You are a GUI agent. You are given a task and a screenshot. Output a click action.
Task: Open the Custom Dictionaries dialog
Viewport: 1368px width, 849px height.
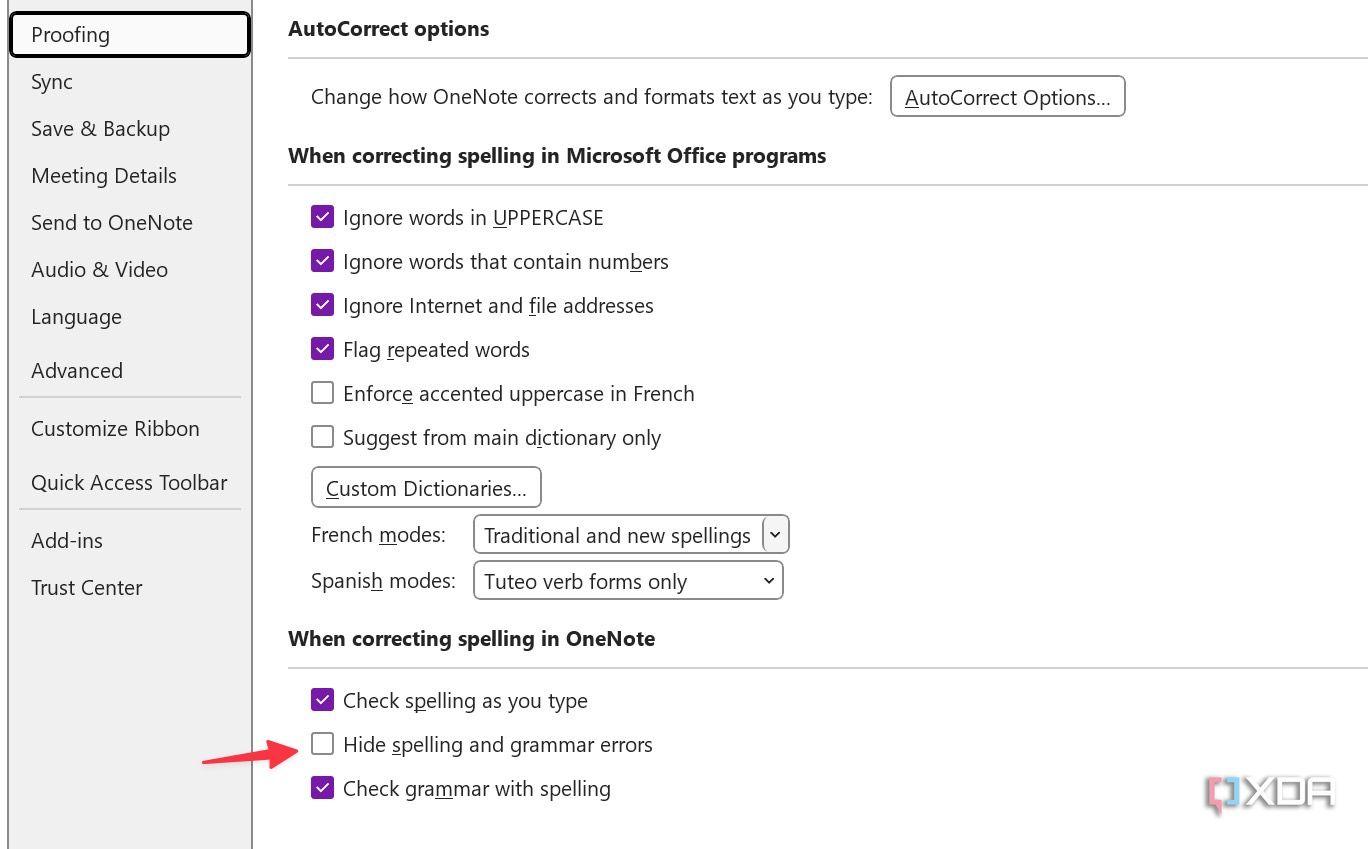tap(426, 487)
